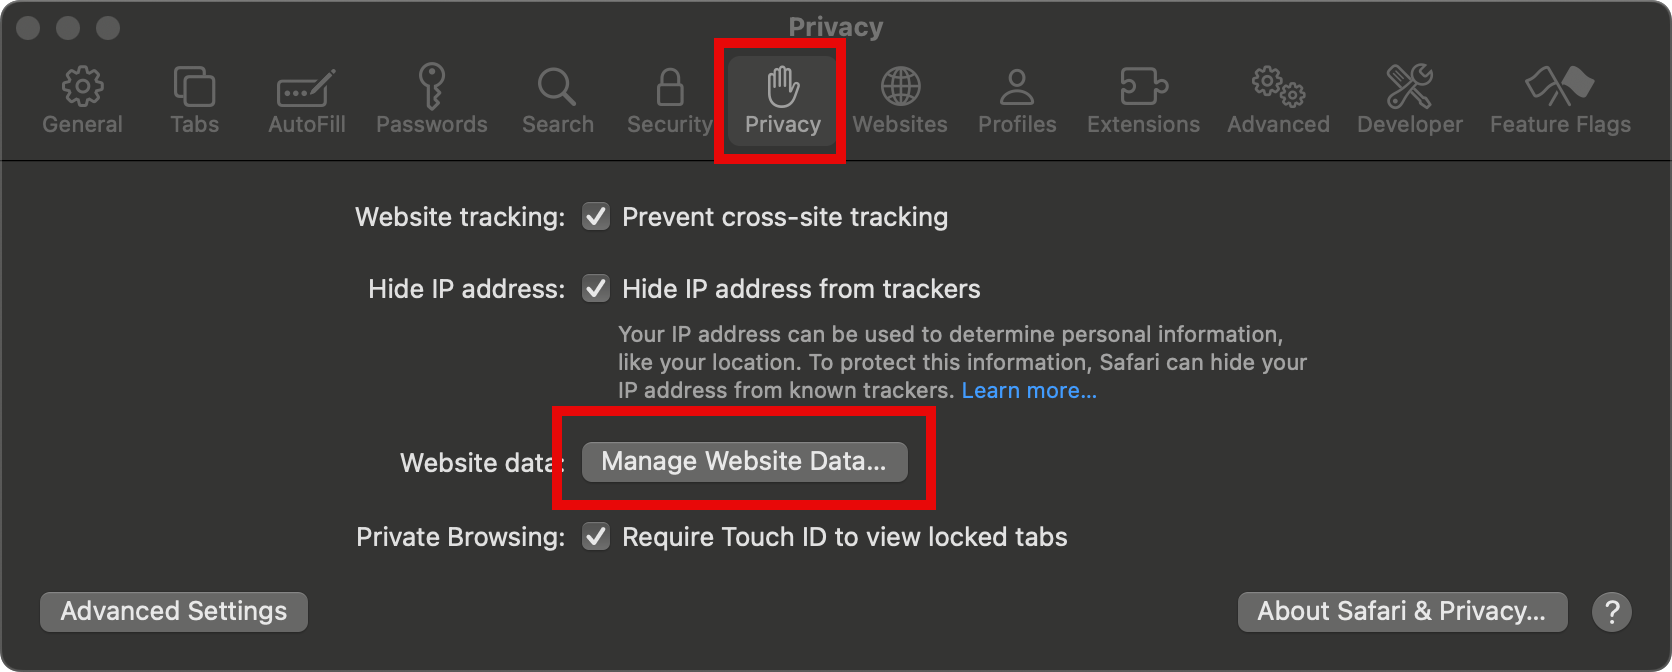Screen dimensions: 1672x672
Task: Toggle Prevent cross-site tracking checkbox
Action: point(596,217)
